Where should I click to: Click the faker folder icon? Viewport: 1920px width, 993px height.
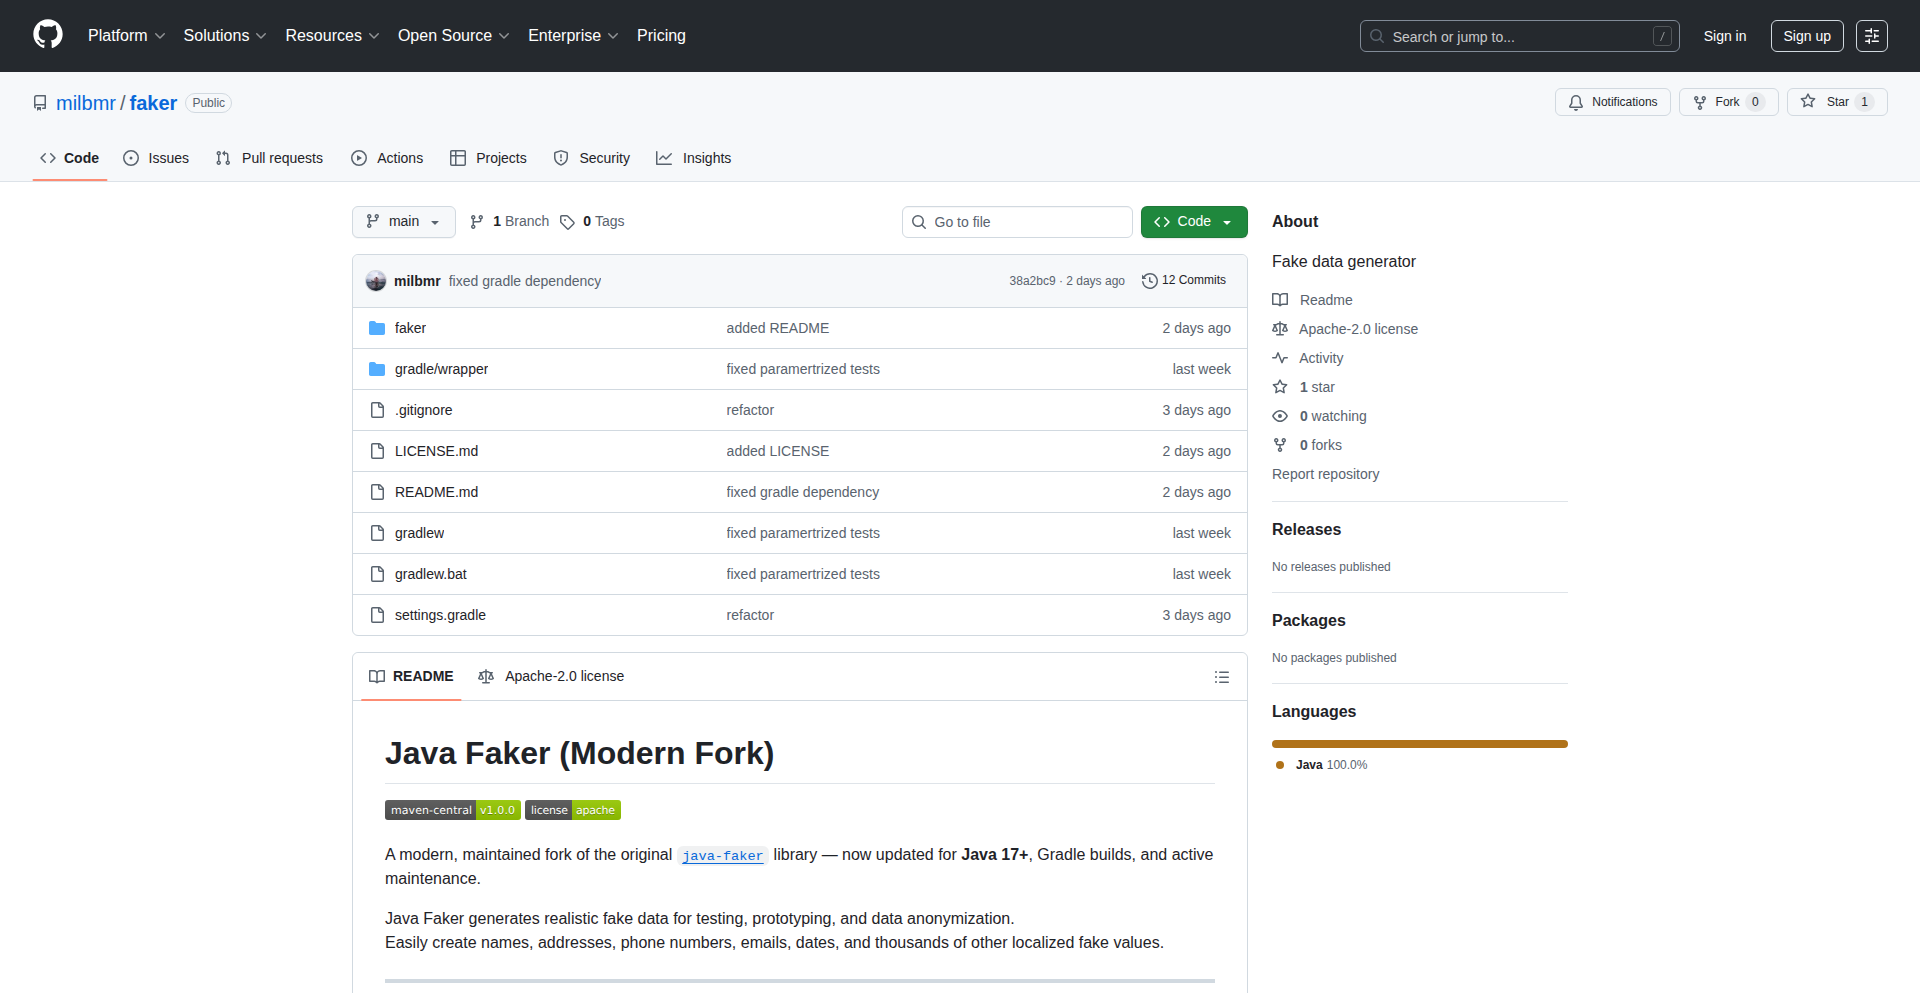click(377, 328)
